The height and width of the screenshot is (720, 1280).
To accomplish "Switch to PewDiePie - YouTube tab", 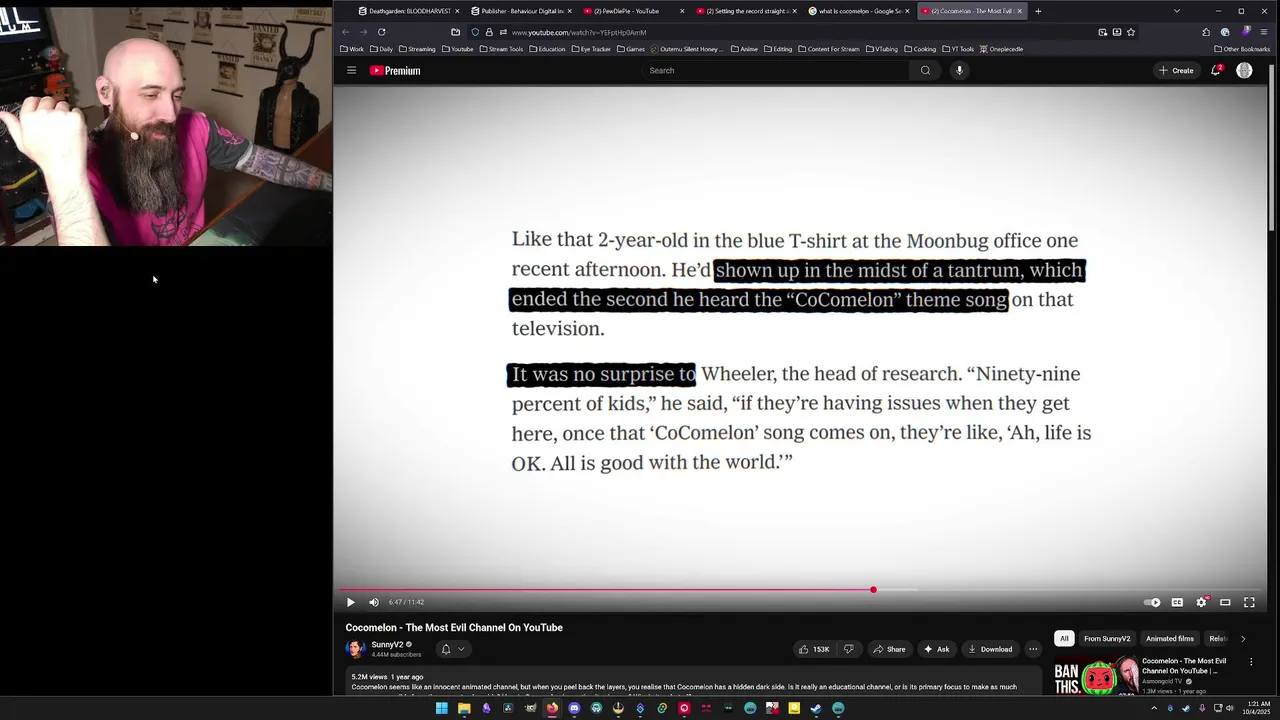I will [x=633, y=11].
